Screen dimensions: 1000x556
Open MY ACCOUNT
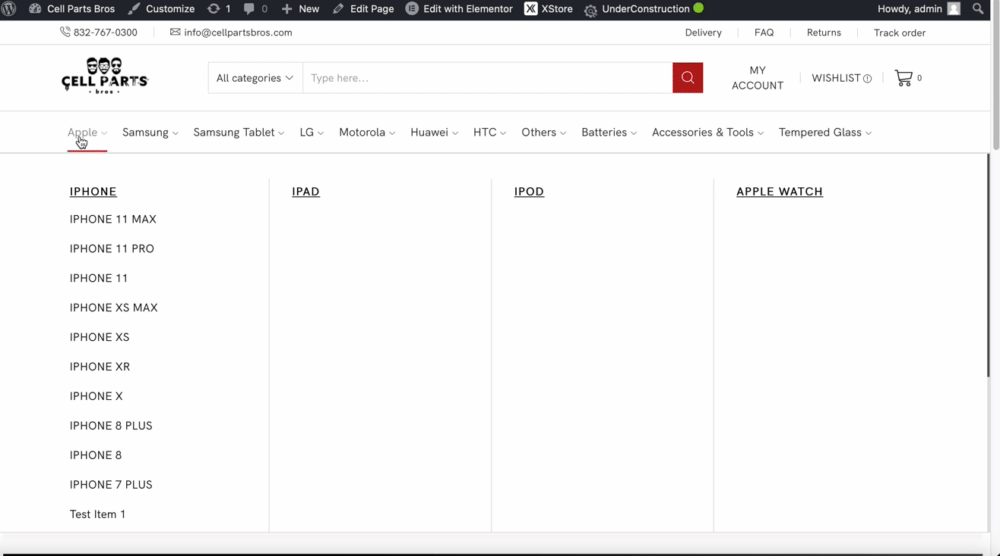click(757, 78)
